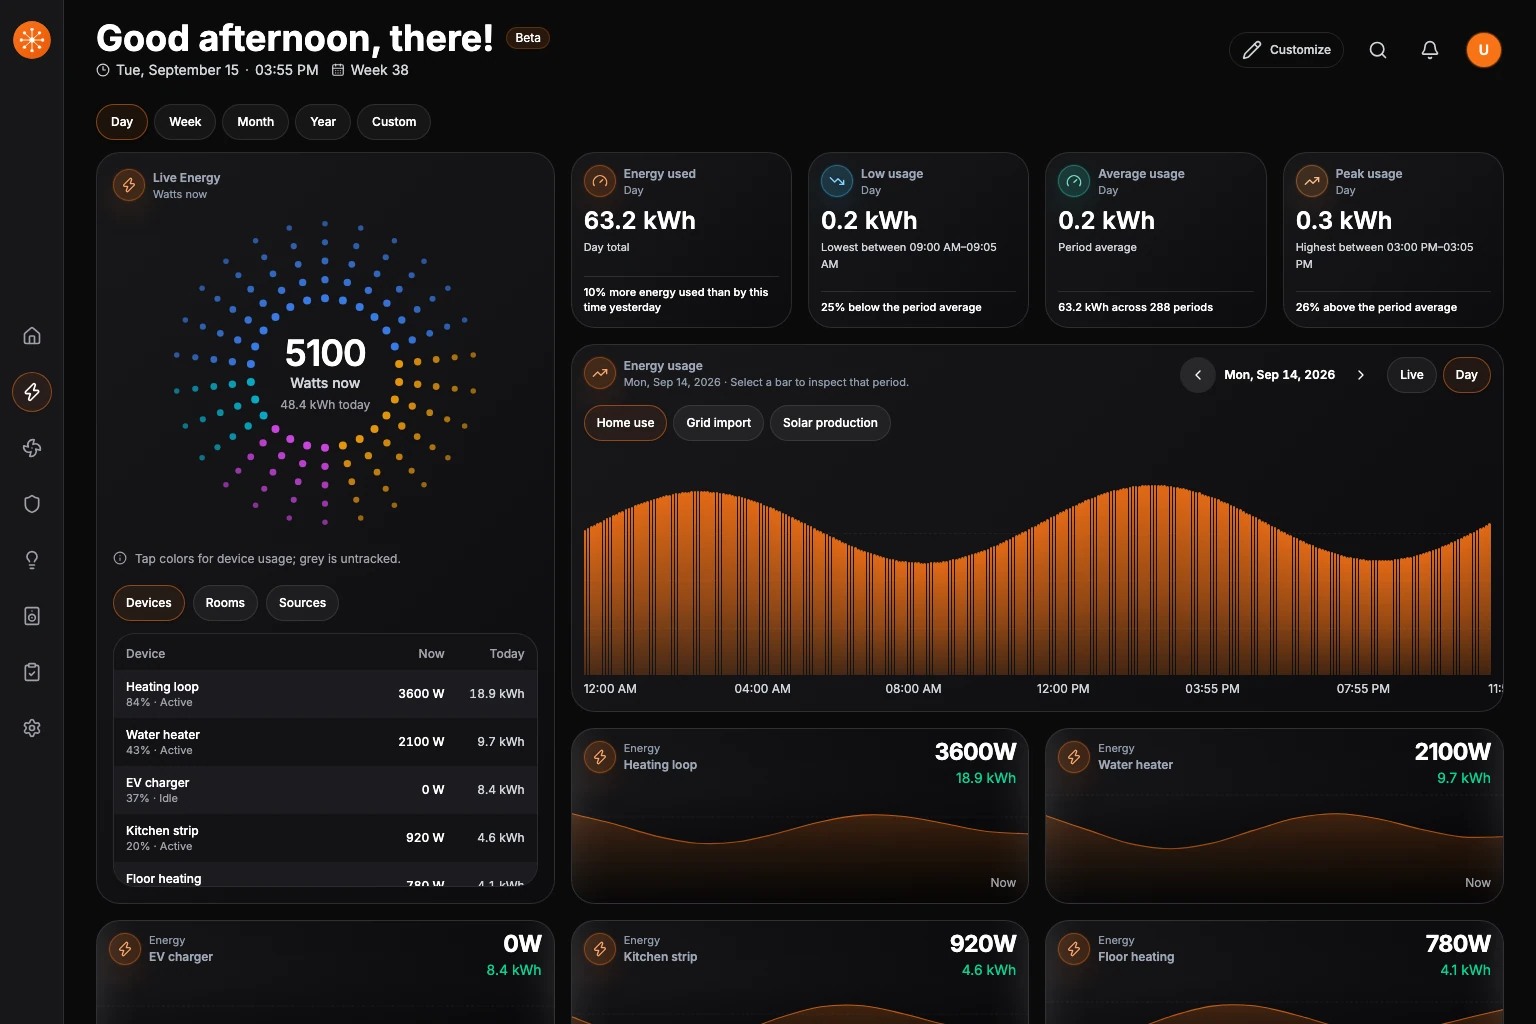Click a bar near 12:00 PM in chart

pyautogui.click(x=1063, y=590)
